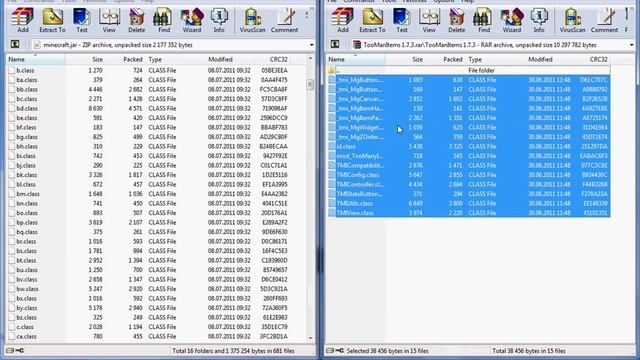This screenshot has height=360, width=640.
Task: Click Find icon in TooManyItems window
Action: pyautogui.click(x=484, y=20)
